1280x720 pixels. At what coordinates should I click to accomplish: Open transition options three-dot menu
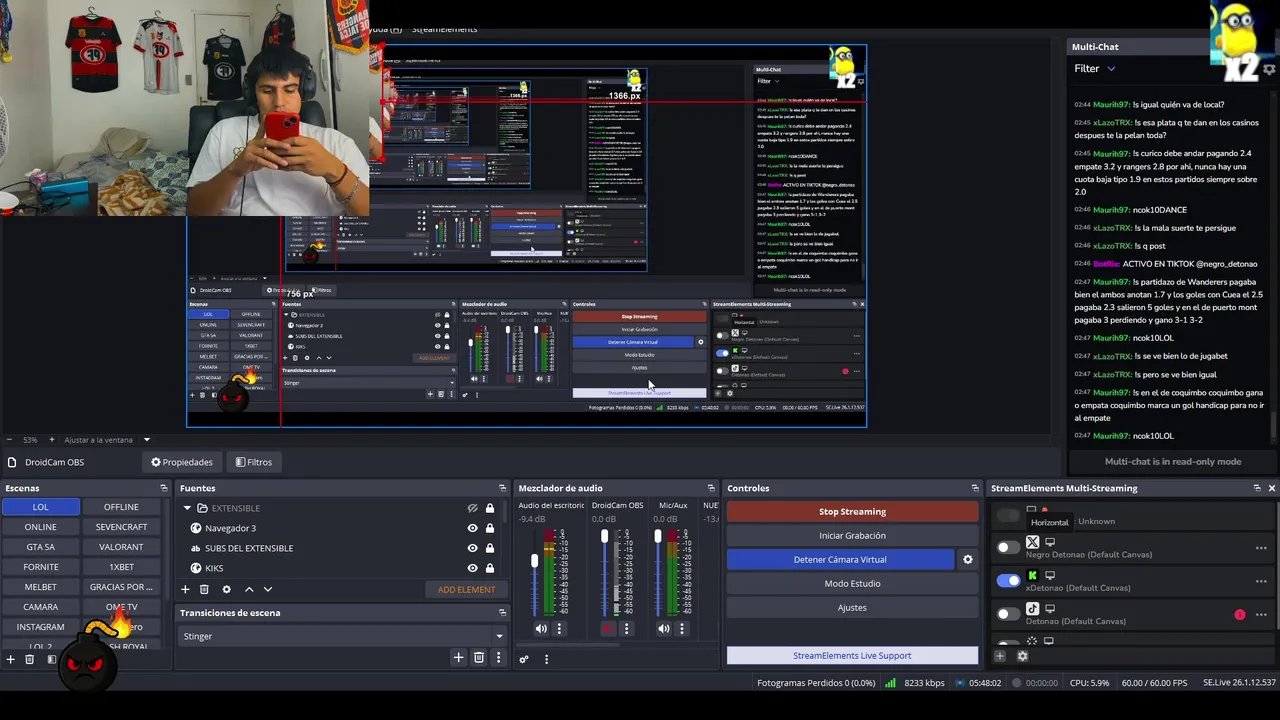[x=498, y=657]
